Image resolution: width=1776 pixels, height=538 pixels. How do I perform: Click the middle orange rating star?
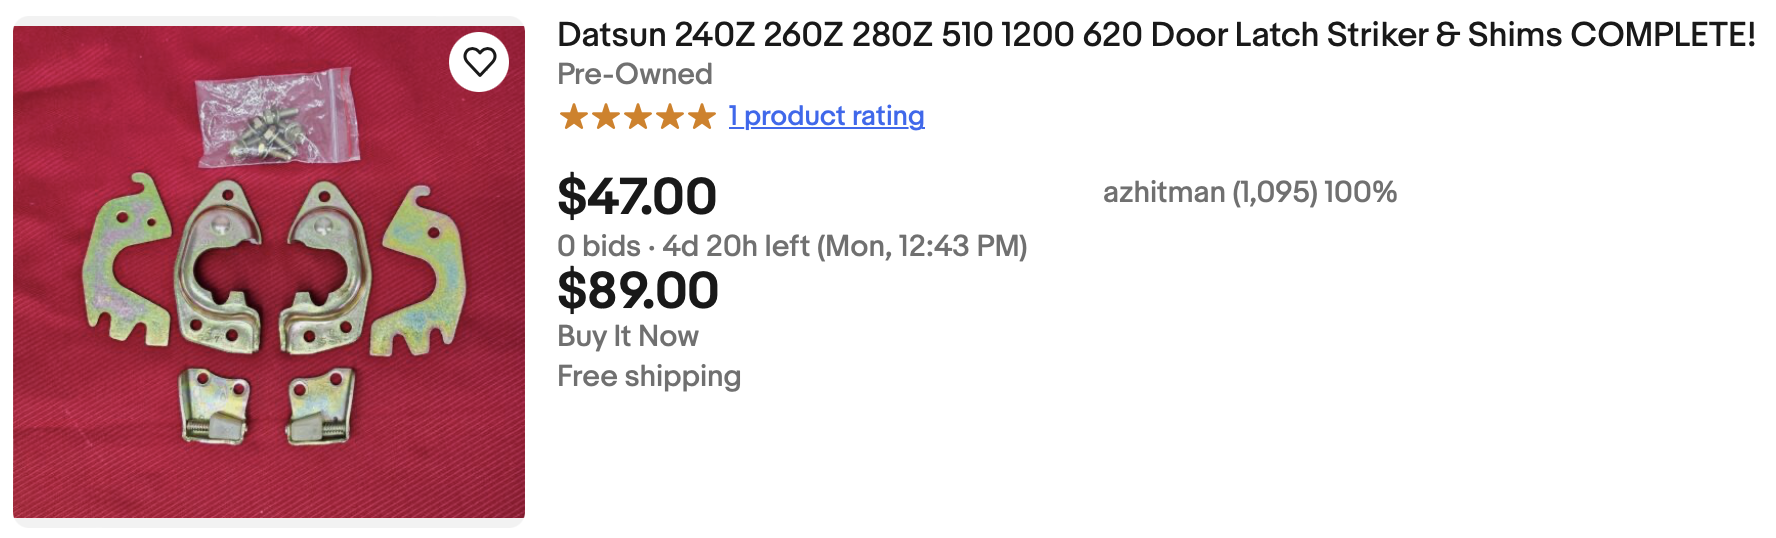(x=638, y=117)
